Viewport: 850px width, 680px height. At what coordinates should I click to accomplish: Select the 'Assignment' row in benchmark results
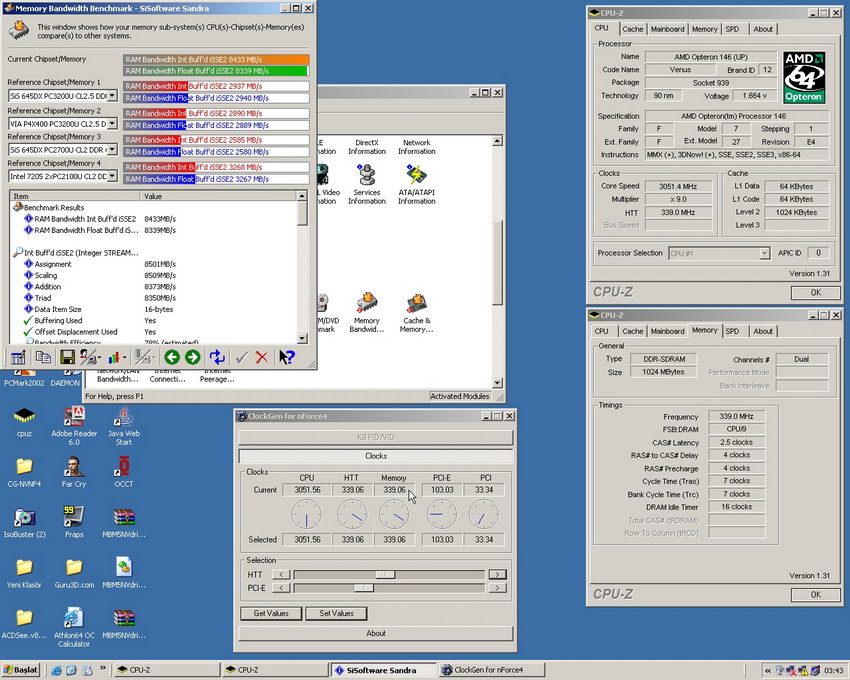pyautogui.click(x=153, y=264)
